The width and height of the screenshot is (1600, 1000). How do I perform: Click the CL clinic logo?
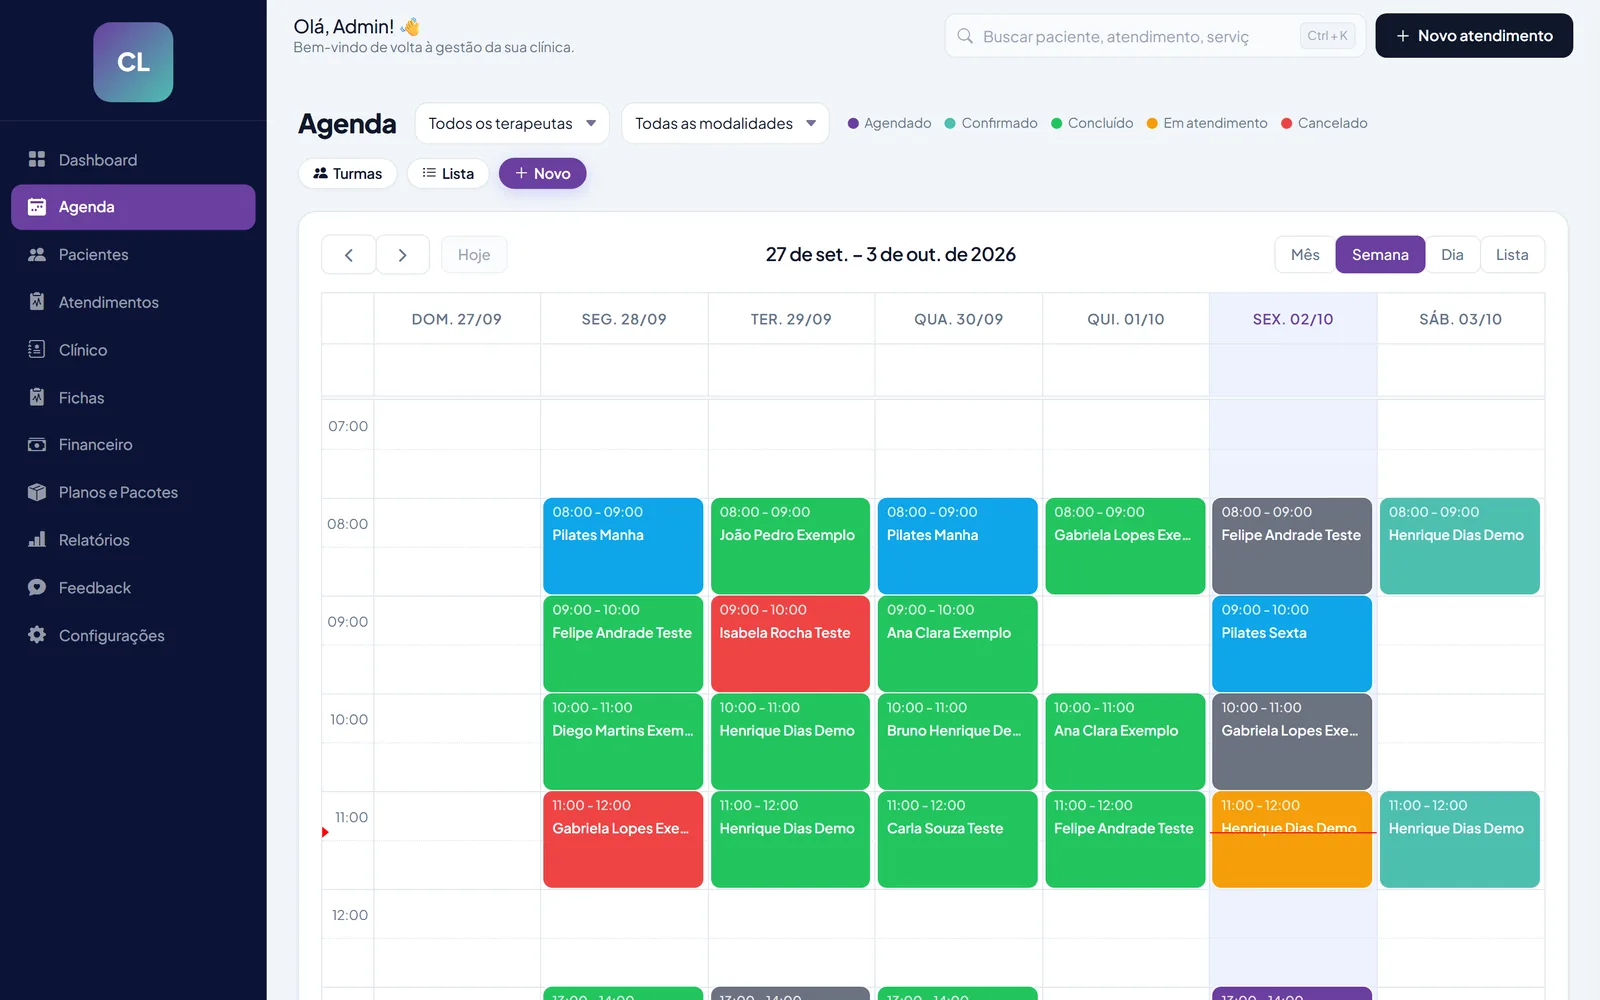[x=133, y=62]
